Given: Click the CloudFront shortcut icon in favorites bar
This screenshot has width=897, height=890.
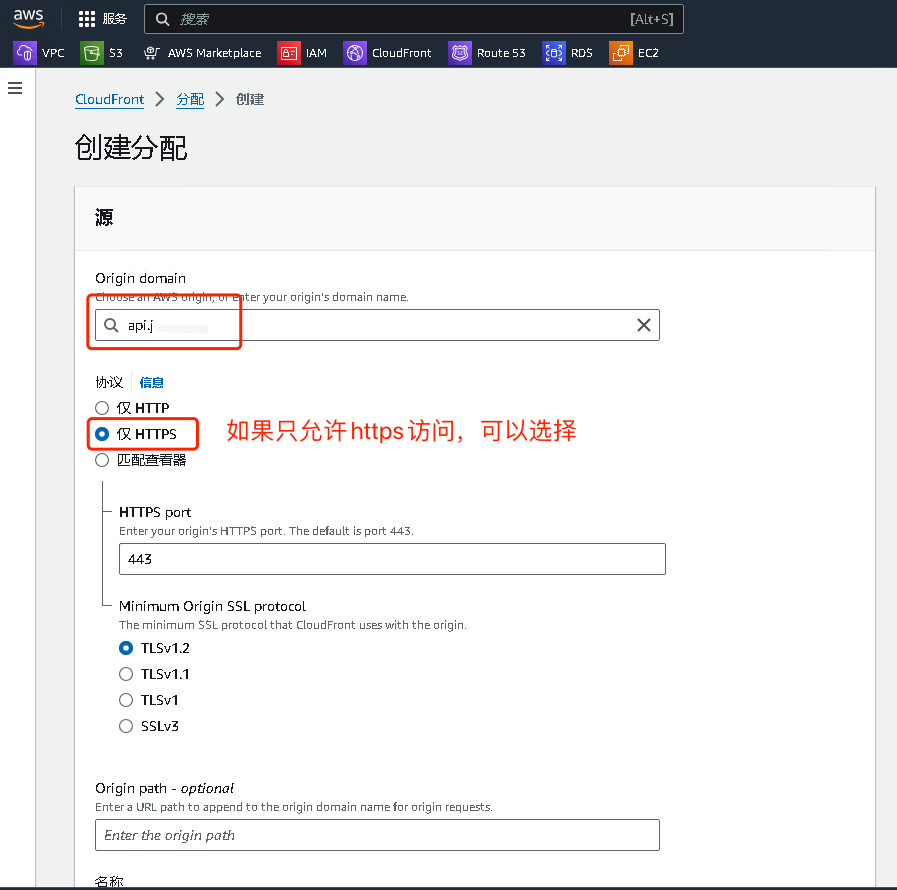Looking at the screenshot, I should (x=355, y=53).
